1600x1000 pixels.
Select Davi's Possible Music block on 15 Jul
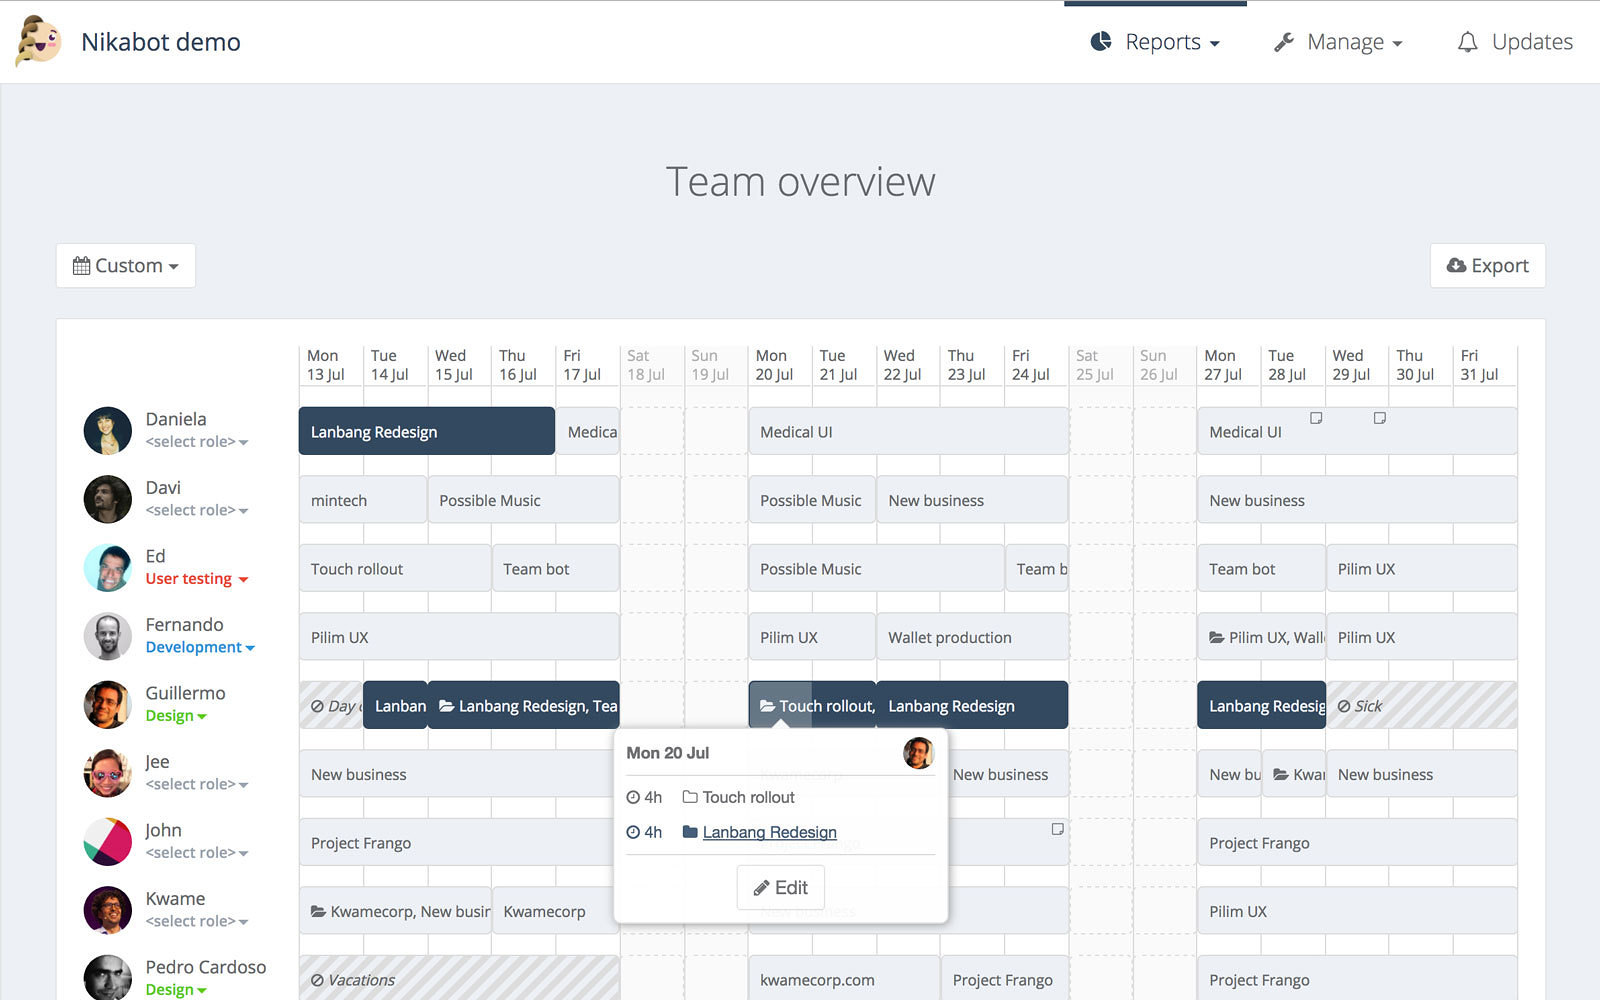point(523,500)
